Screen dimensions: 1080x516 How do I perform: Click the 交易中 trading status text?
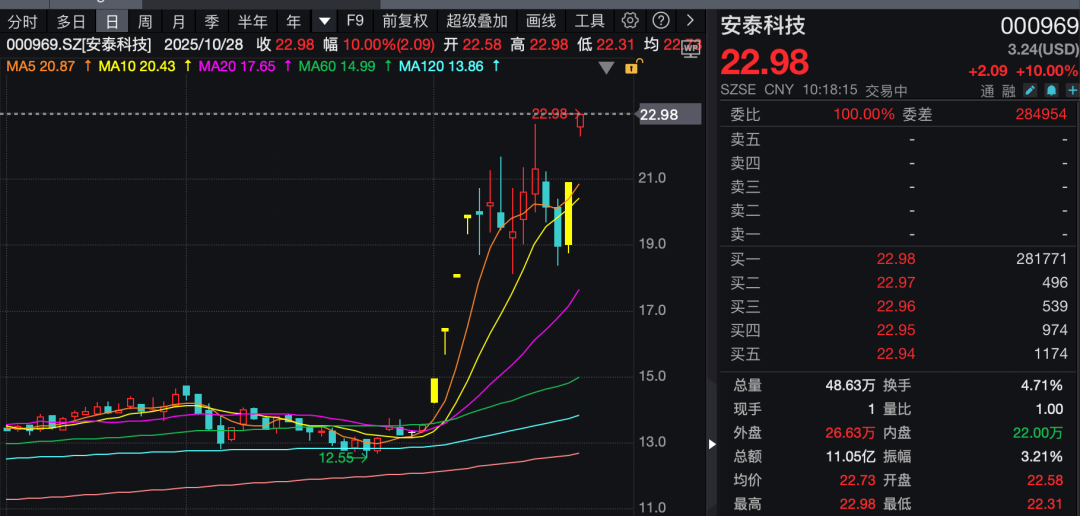(x=886, y=90)
